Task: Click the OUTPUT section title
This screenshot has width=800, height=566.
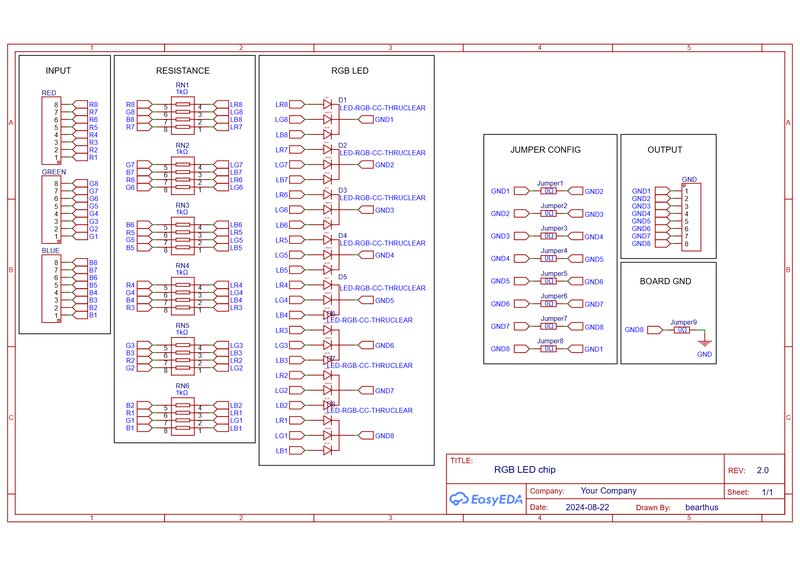Action: pos(665,150)
